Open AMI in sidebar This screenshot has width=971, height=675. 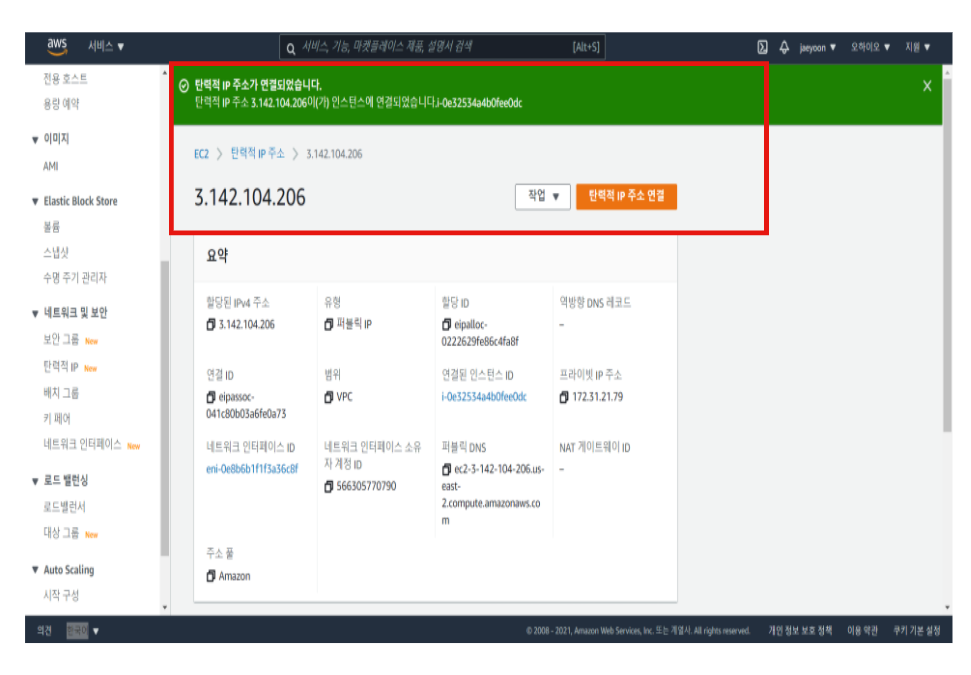51,166
